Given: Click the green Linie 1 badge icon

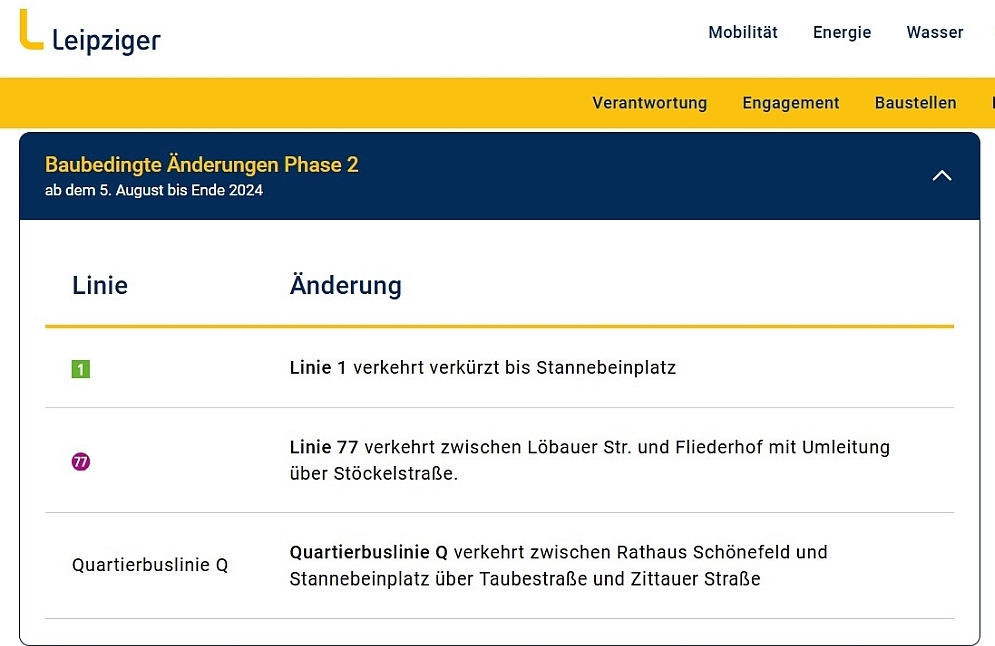Looking at the screenshot, I should 81,369.
